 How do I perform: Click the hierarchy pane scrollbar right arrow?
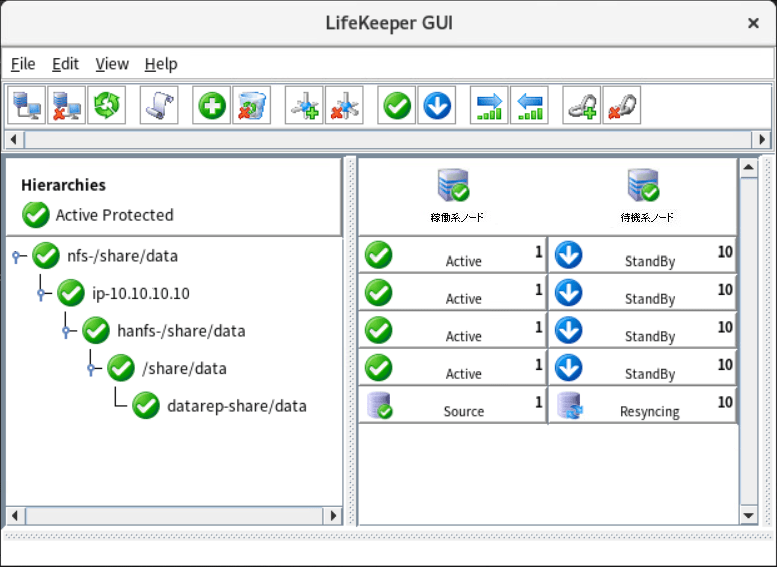coord(333,515)
